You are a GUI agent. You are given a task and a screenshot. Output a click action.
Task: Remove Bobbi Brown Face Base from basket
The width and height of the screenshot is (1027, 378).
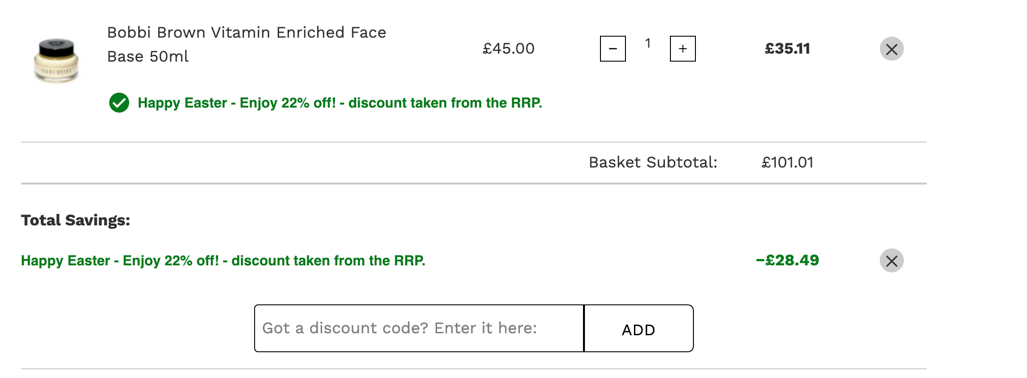[891, 48]
